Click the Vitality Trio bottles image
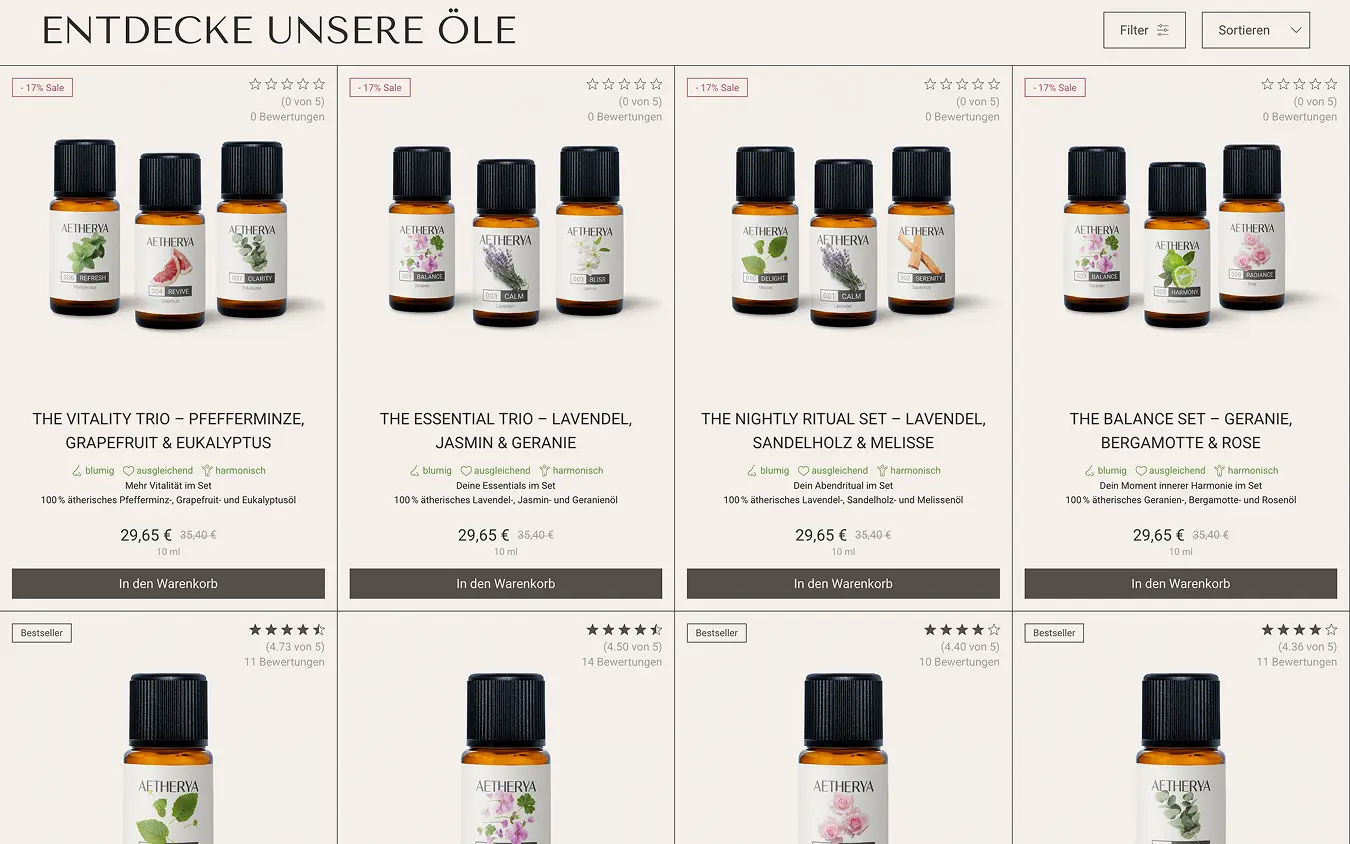 click(168, 237)
